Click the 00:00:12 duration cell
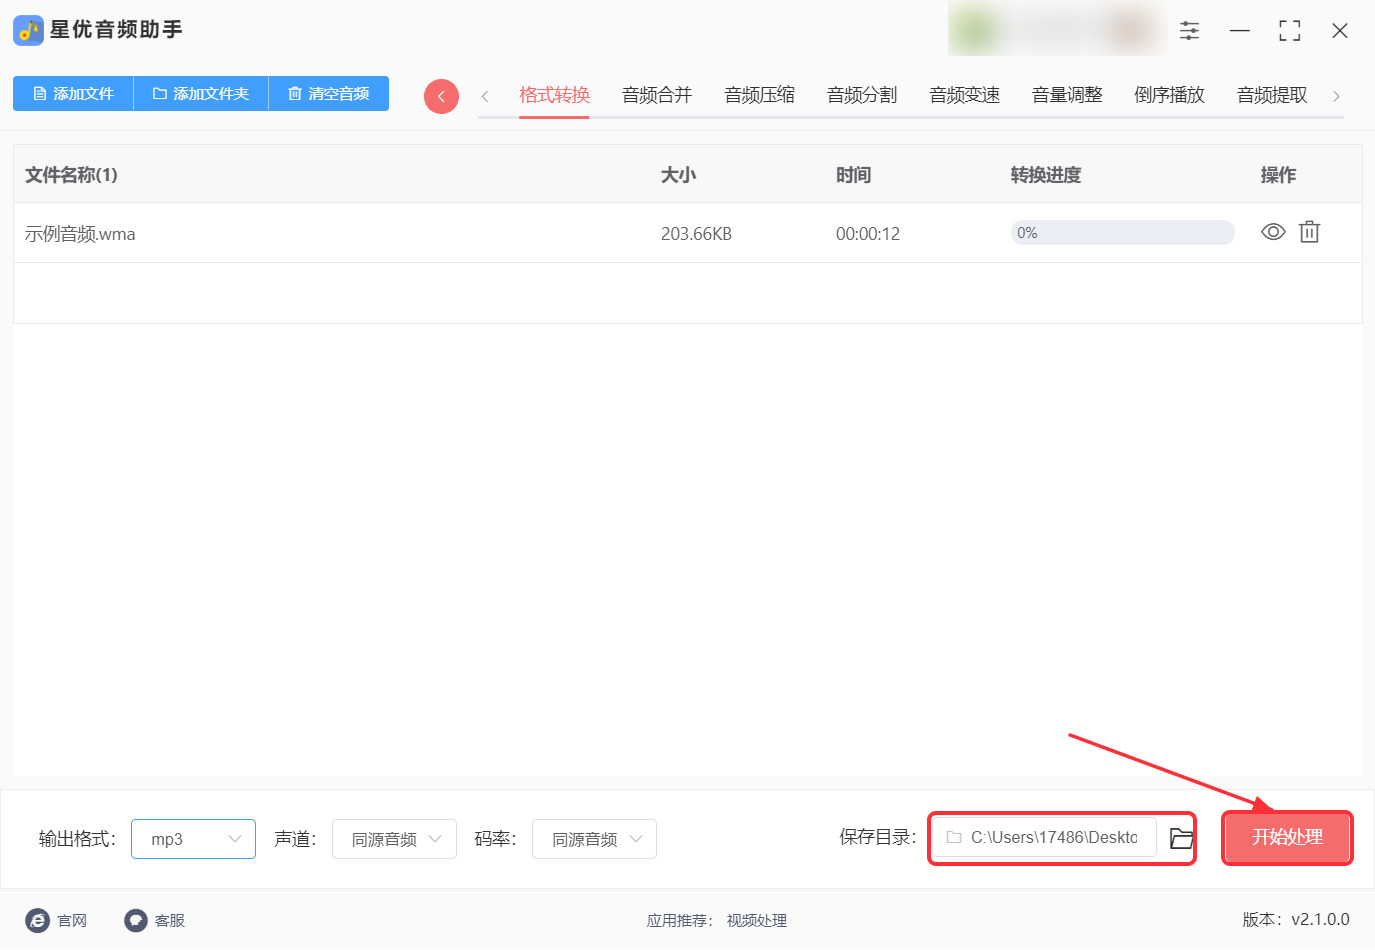 pyautogui.click(x=868, y=234)
